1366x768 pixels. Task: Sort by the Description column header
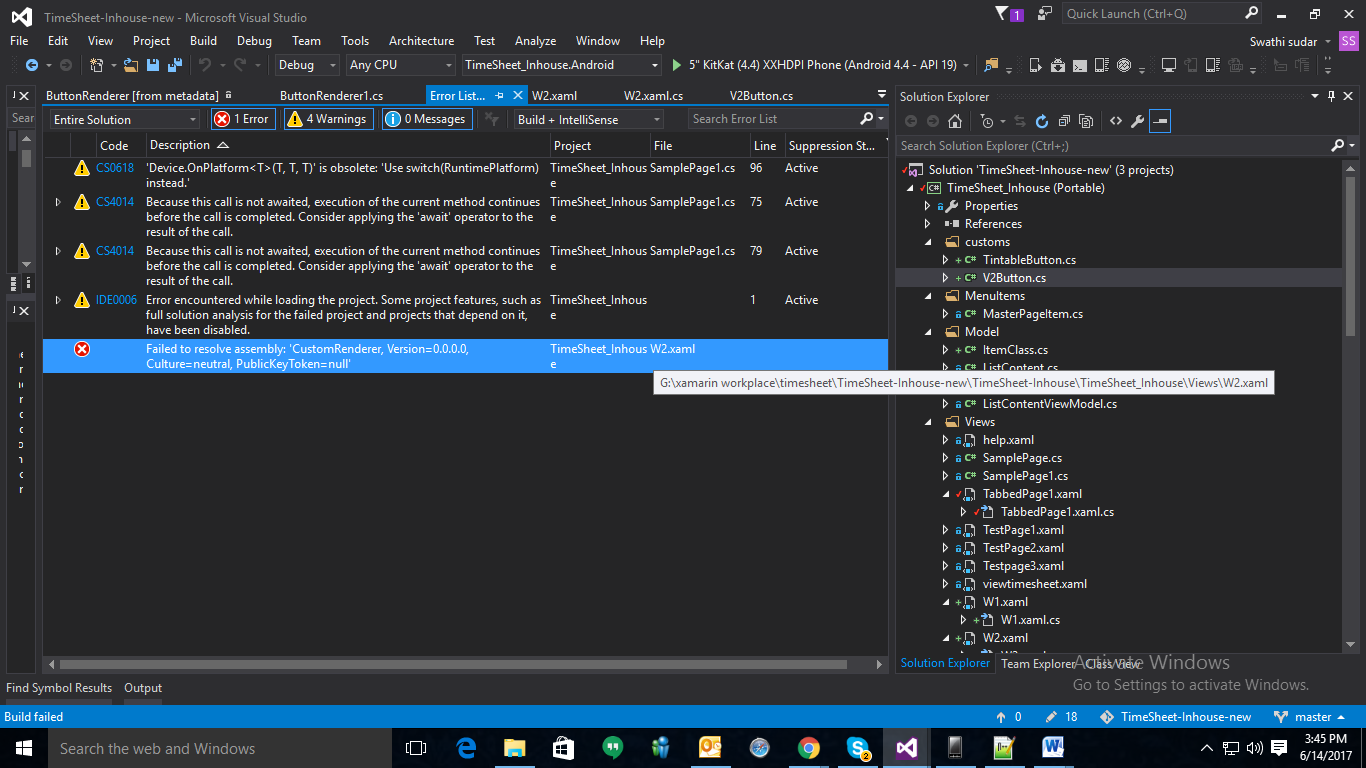coord(347,146)
